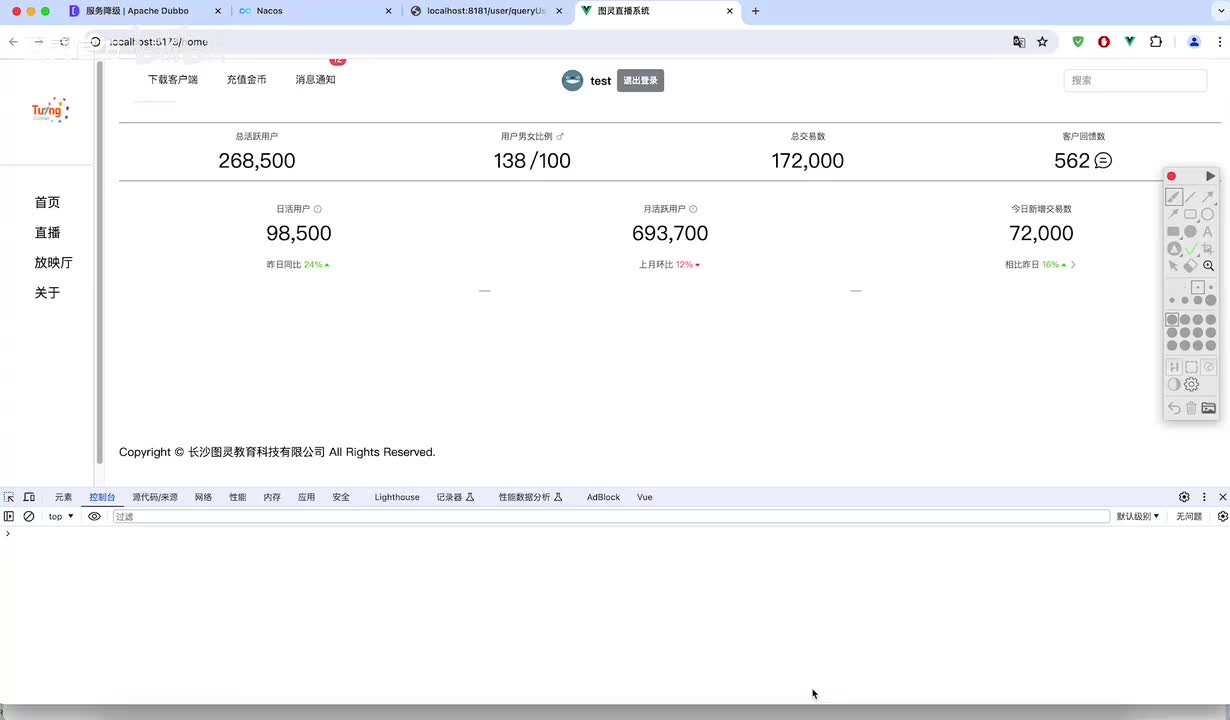Select the crop tool in palette
Viewport: 1230px width, 720px height.
tap(1208, 249)
